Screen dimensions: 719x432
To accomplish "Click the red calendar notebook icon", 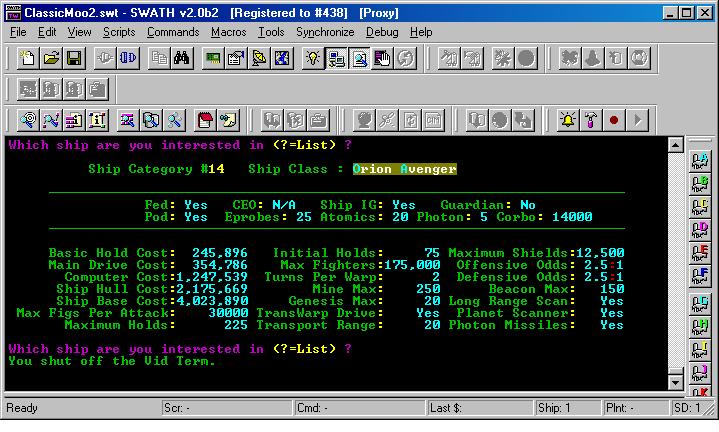I will (205, 121).
